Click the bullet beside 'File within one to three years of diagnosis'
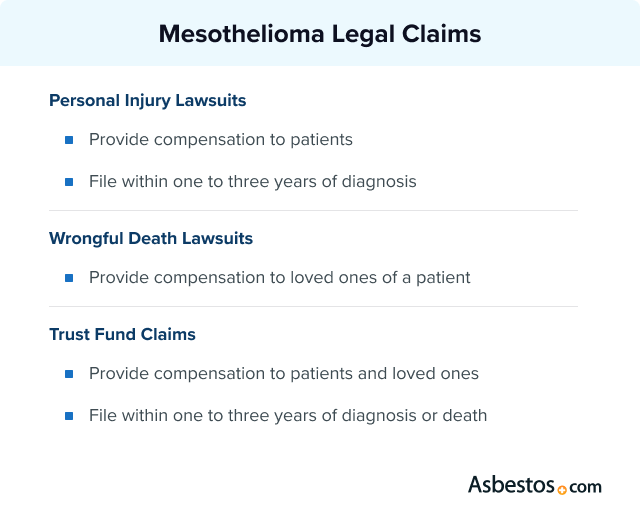This screenshot has width=640, height=518. [69, 182]
